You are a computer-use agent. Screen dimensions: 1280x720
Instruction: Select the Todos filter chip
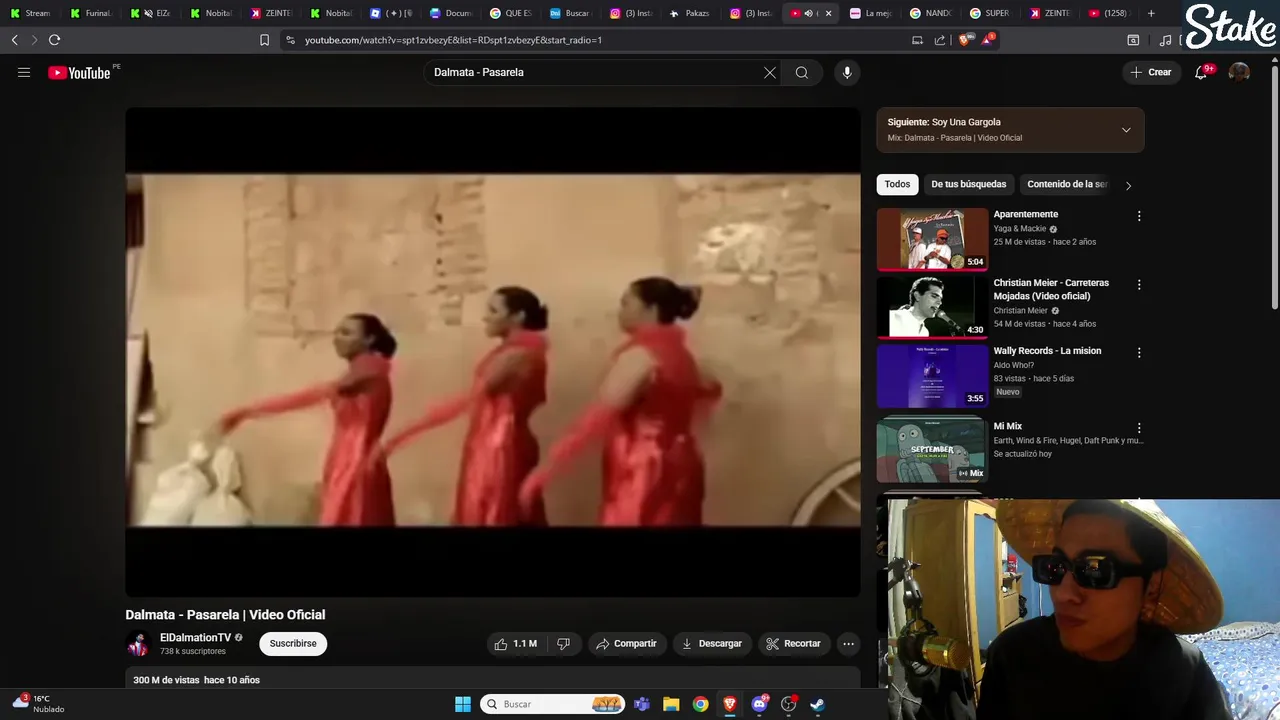click(x=897, y=184)
